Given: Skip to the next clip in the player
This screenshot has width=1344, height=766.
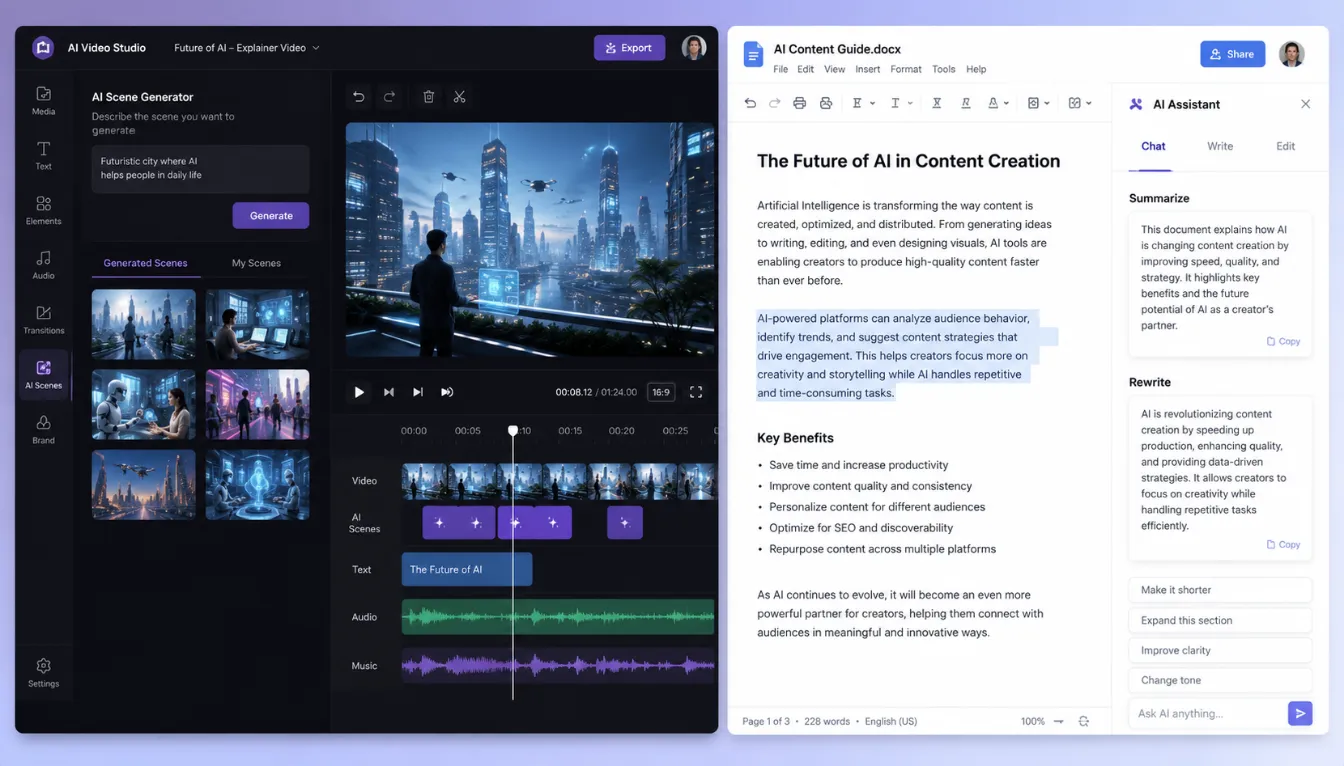Looking at the screenshot, I should pos(418,392).
